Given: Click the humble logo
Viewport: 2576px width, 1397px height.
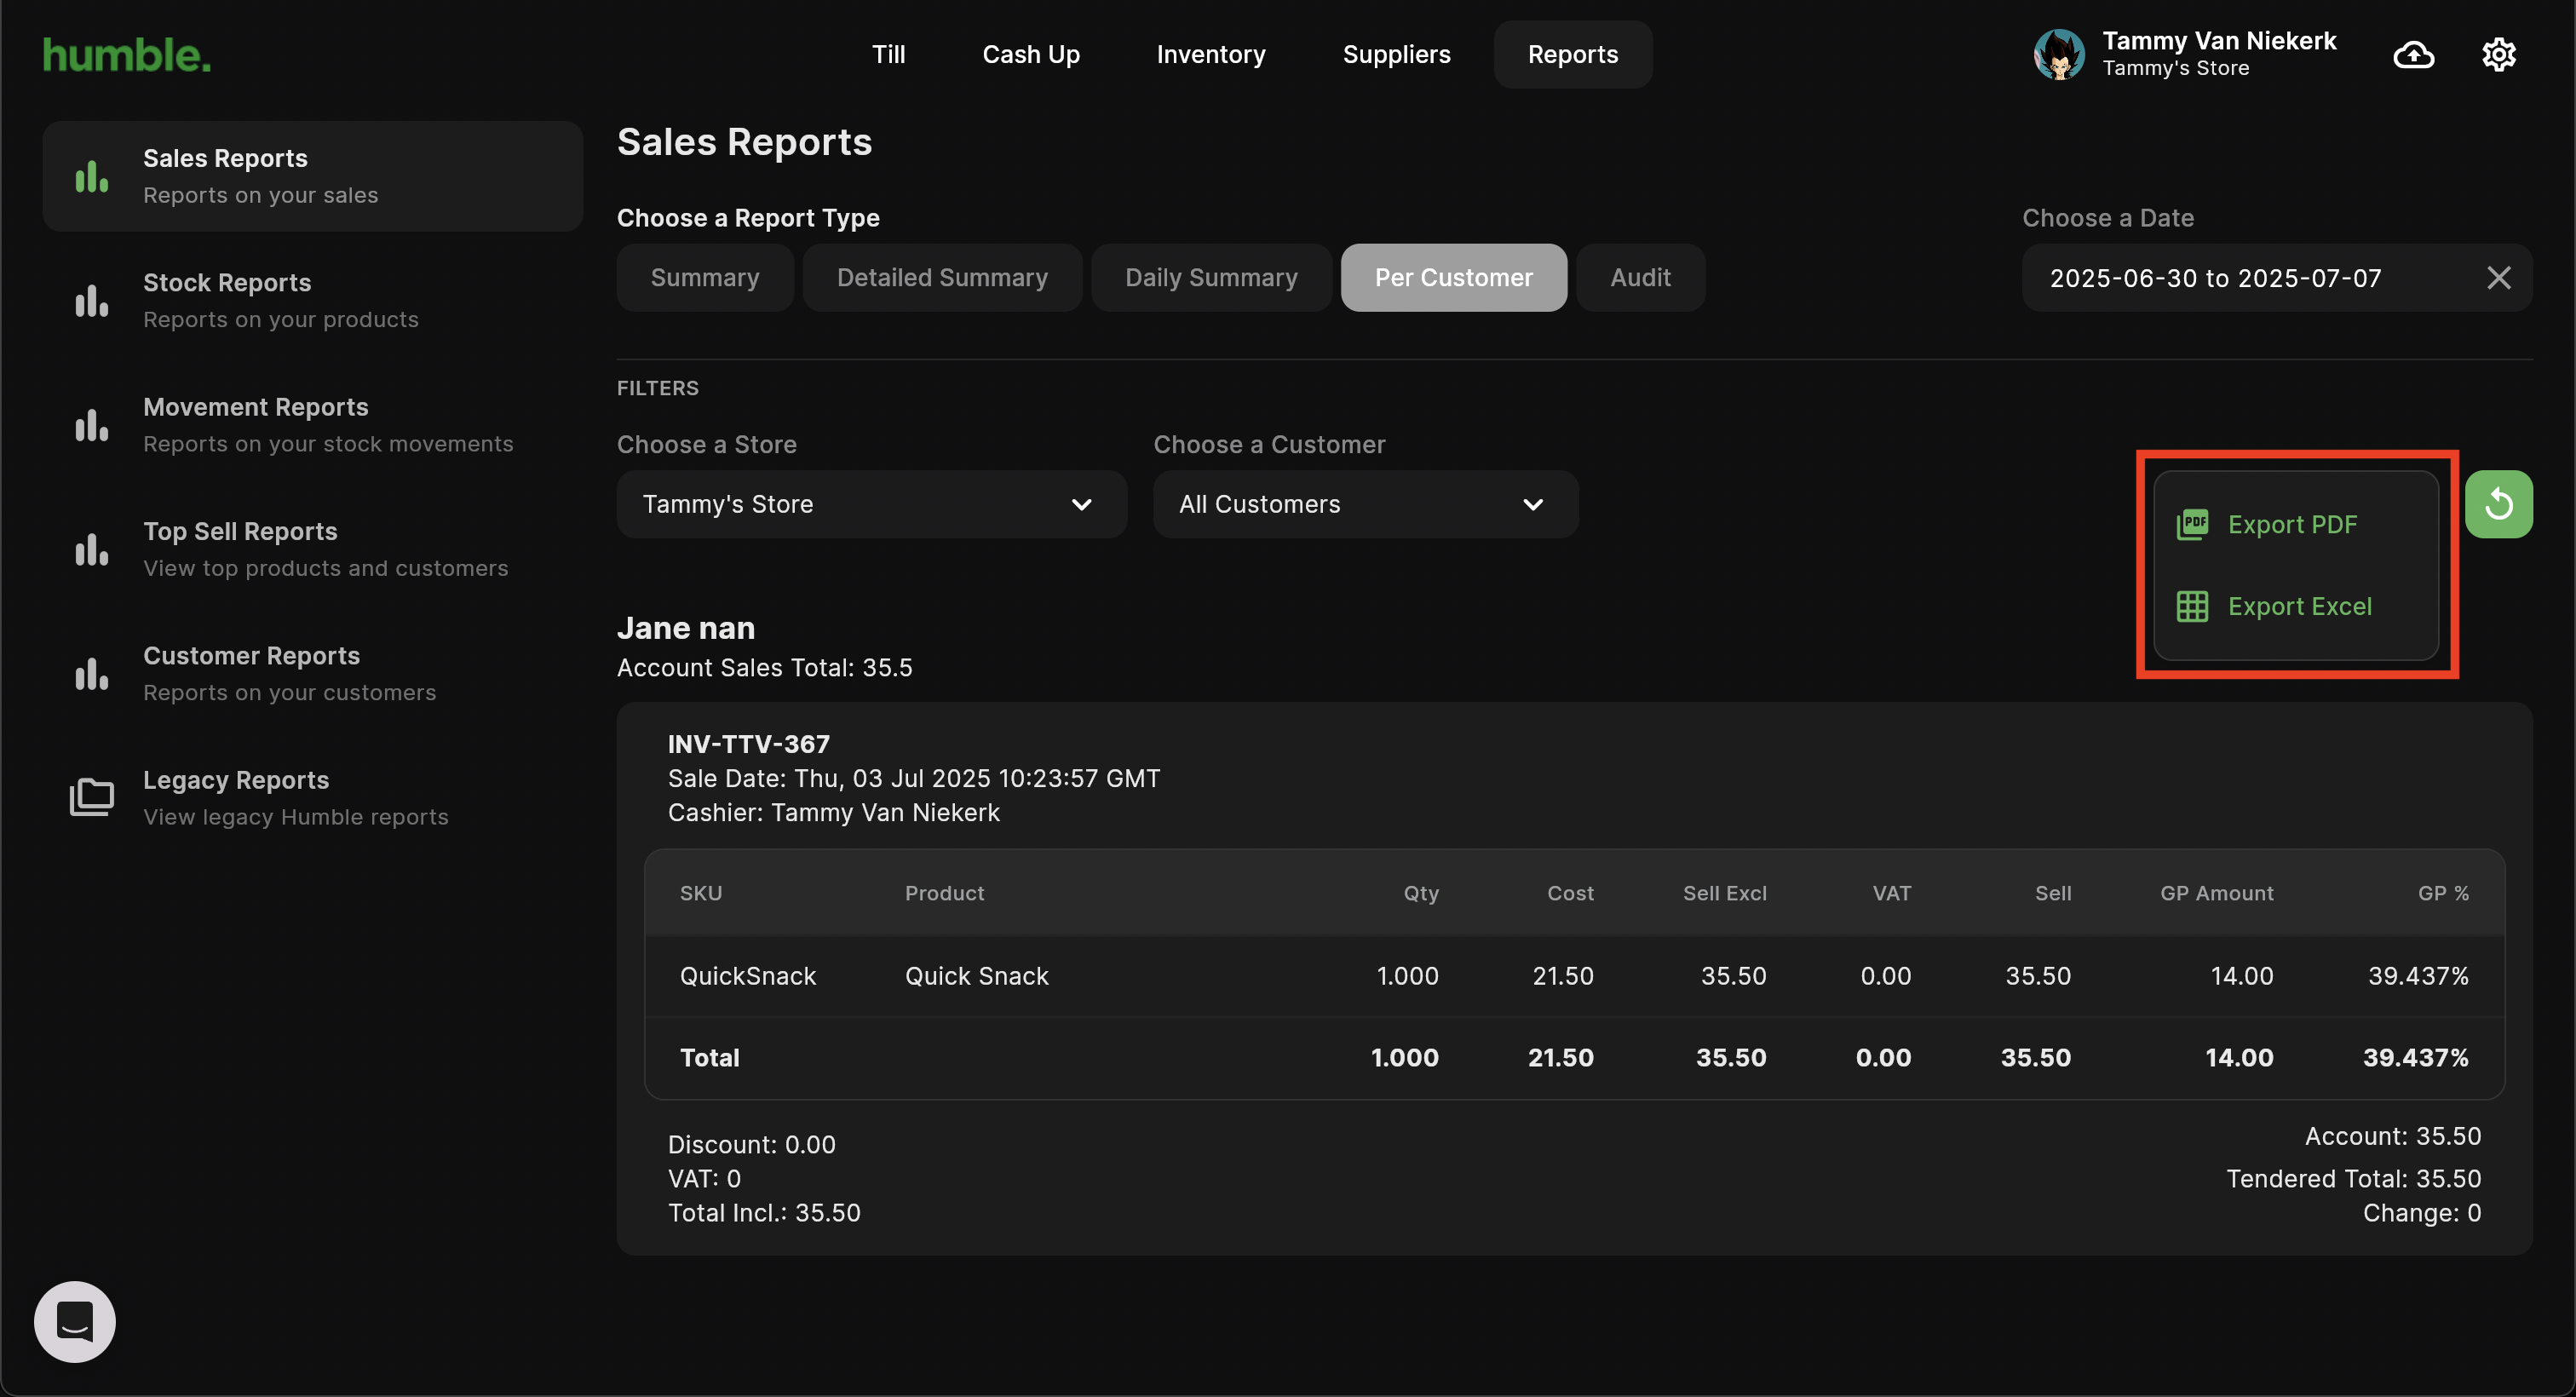Looking at the screenshot, I should click(127, 55).
